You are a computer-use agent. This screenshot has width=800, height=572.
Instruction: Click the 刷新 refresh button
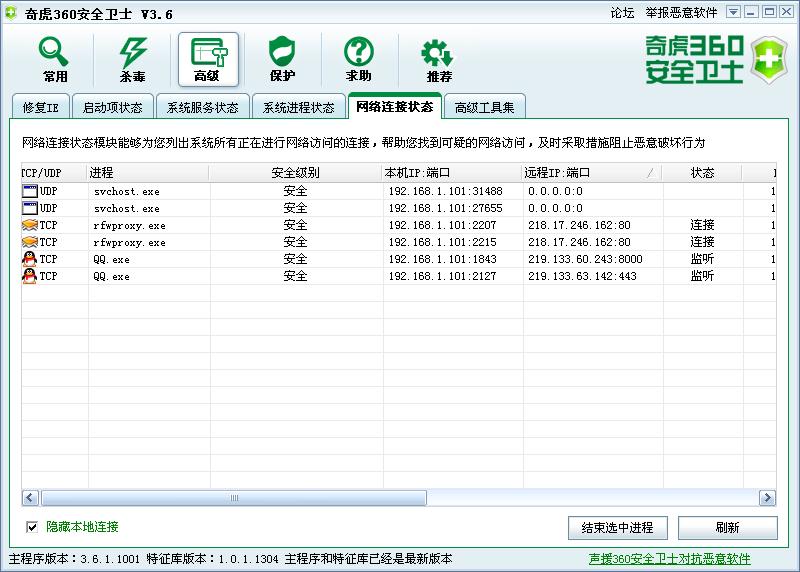point(728,528)
